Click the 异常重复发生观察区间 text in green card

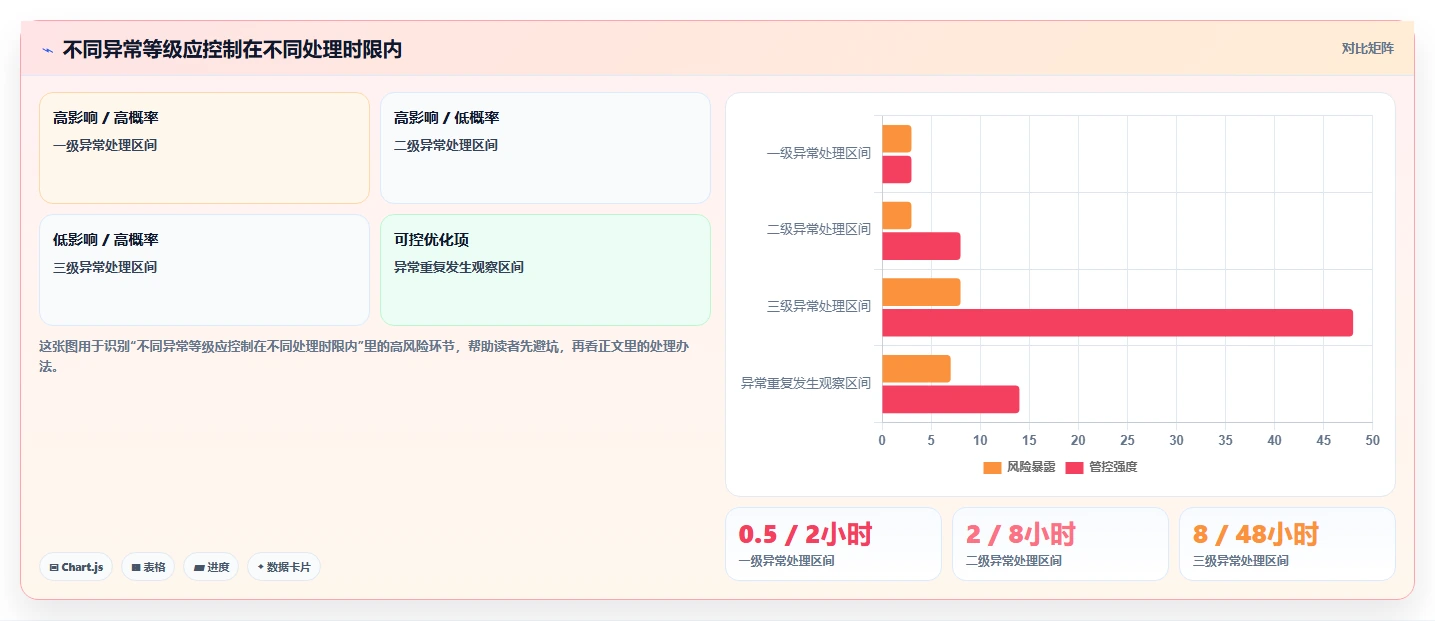click(x=459, y=267)
